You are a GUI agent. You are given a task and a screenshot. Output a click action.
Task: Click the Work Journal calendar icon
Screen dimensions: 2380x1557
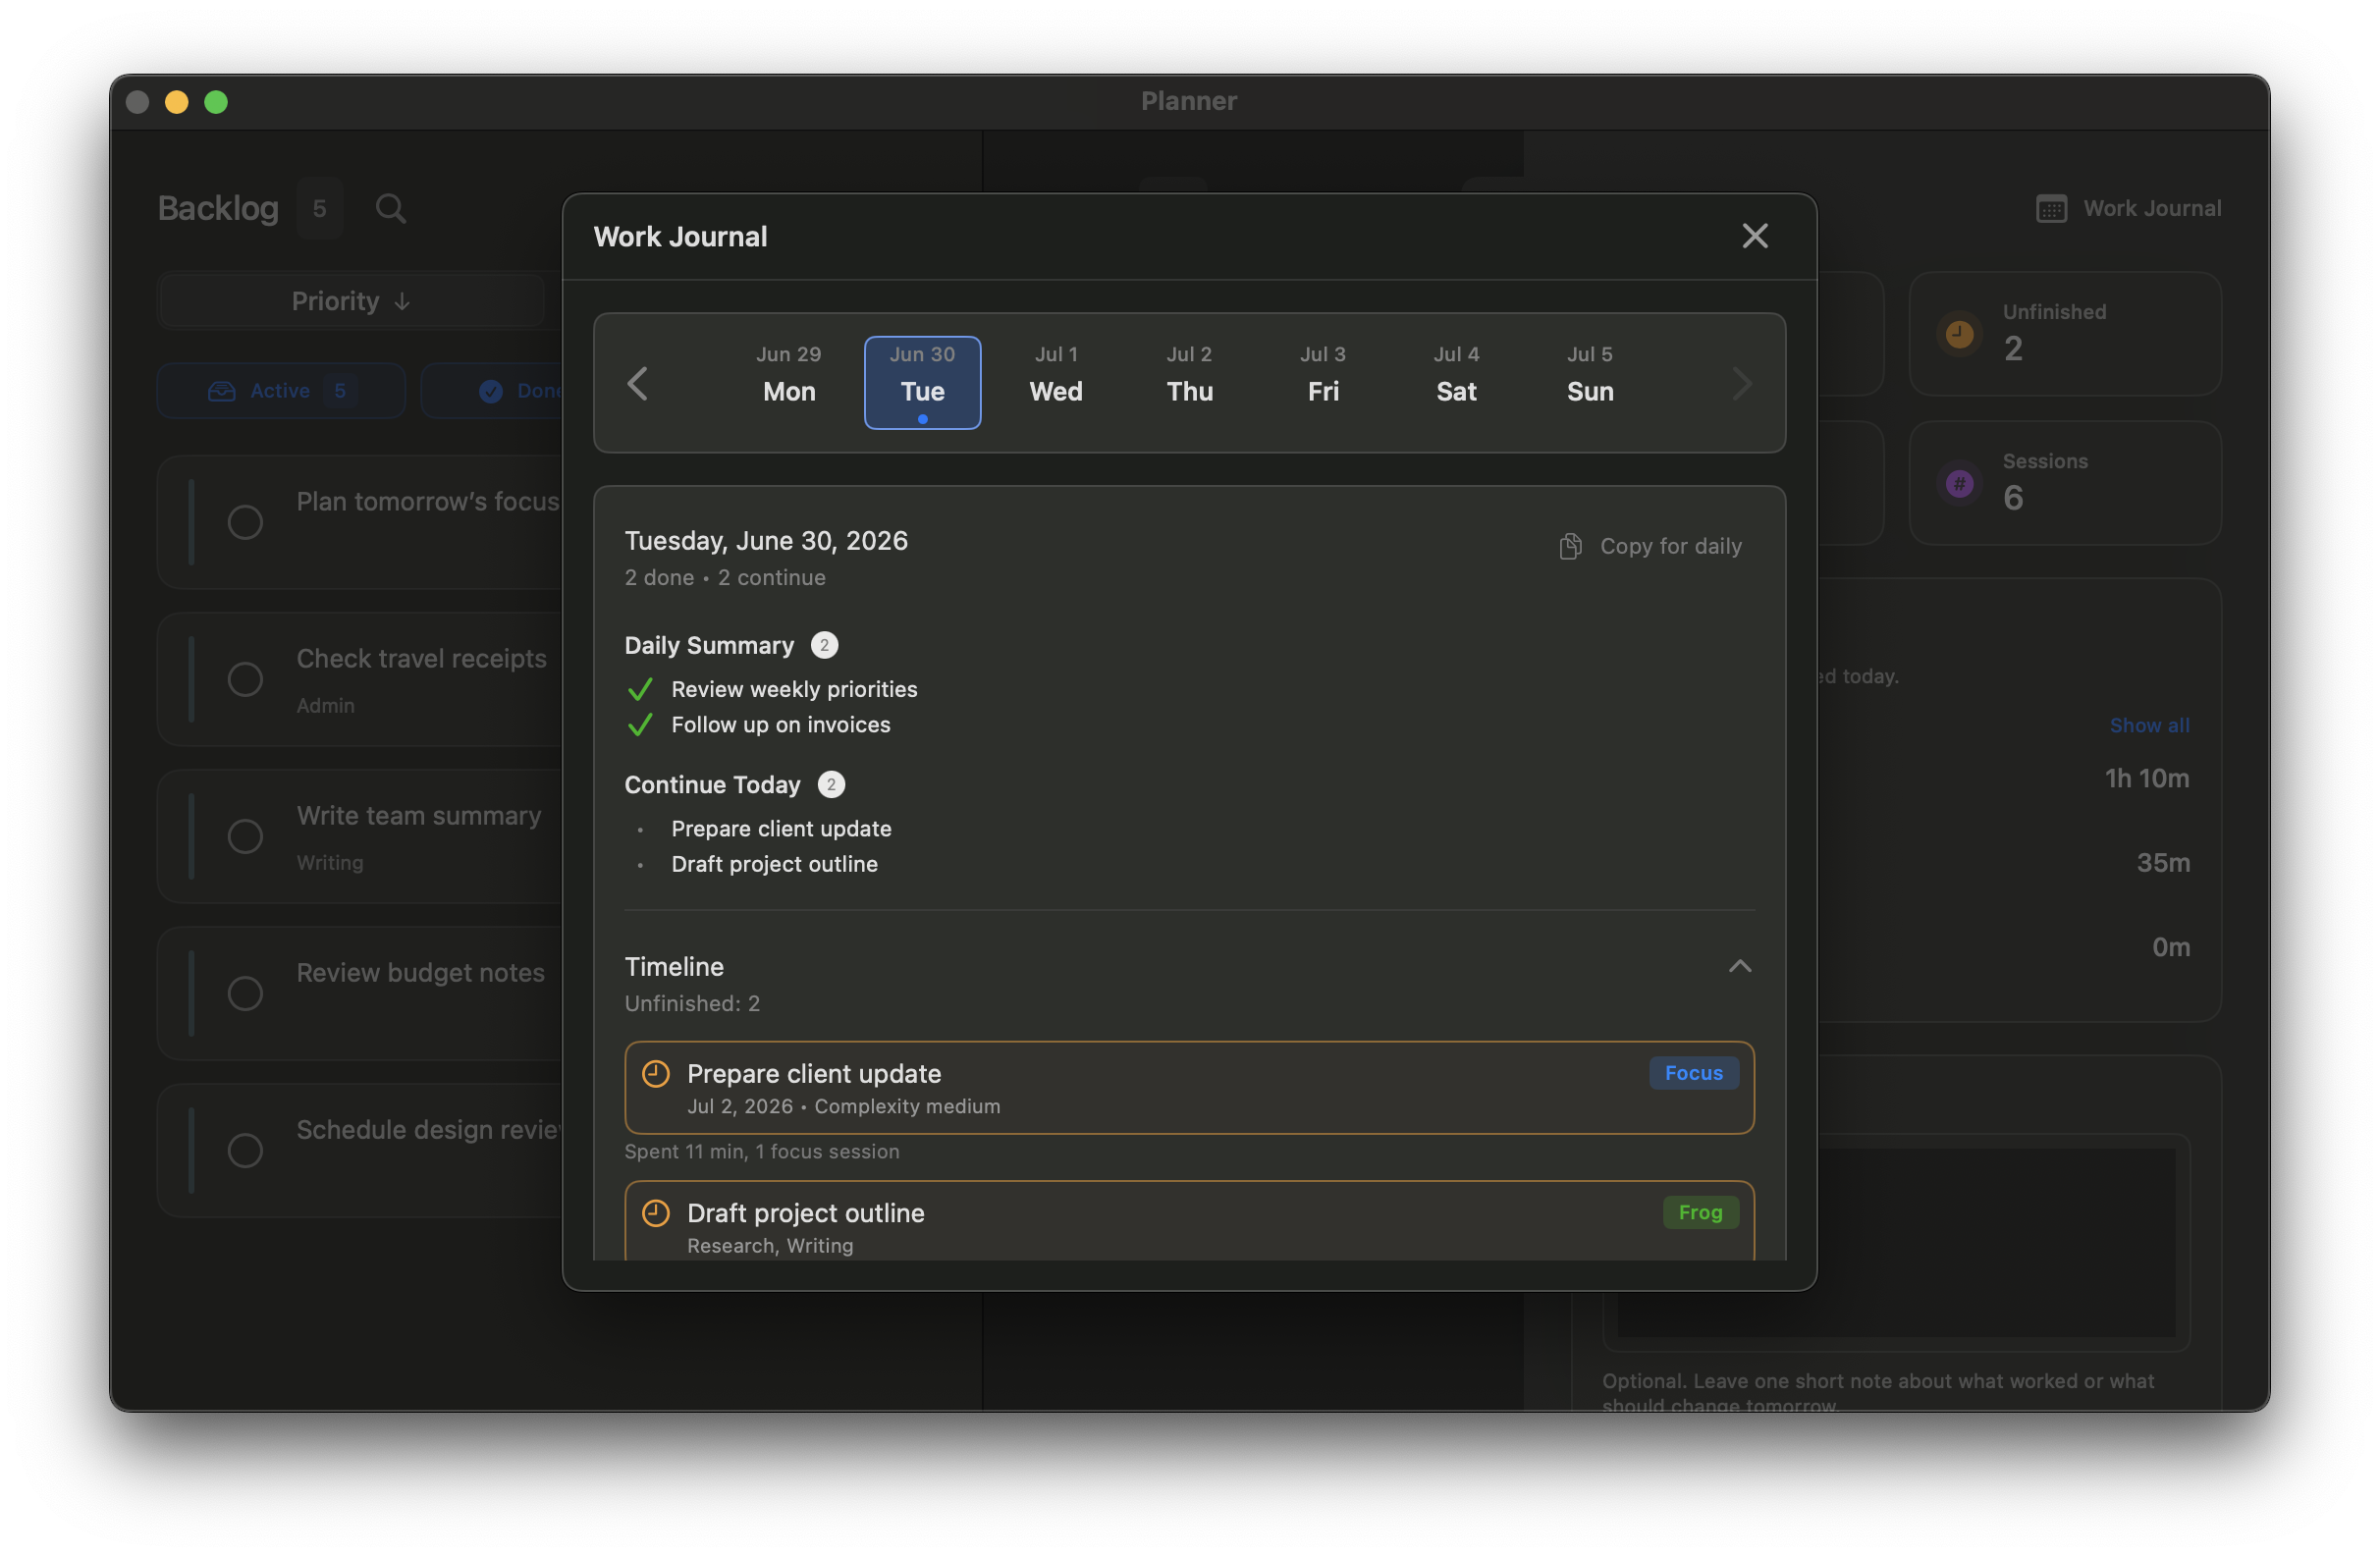point(2051,208)
